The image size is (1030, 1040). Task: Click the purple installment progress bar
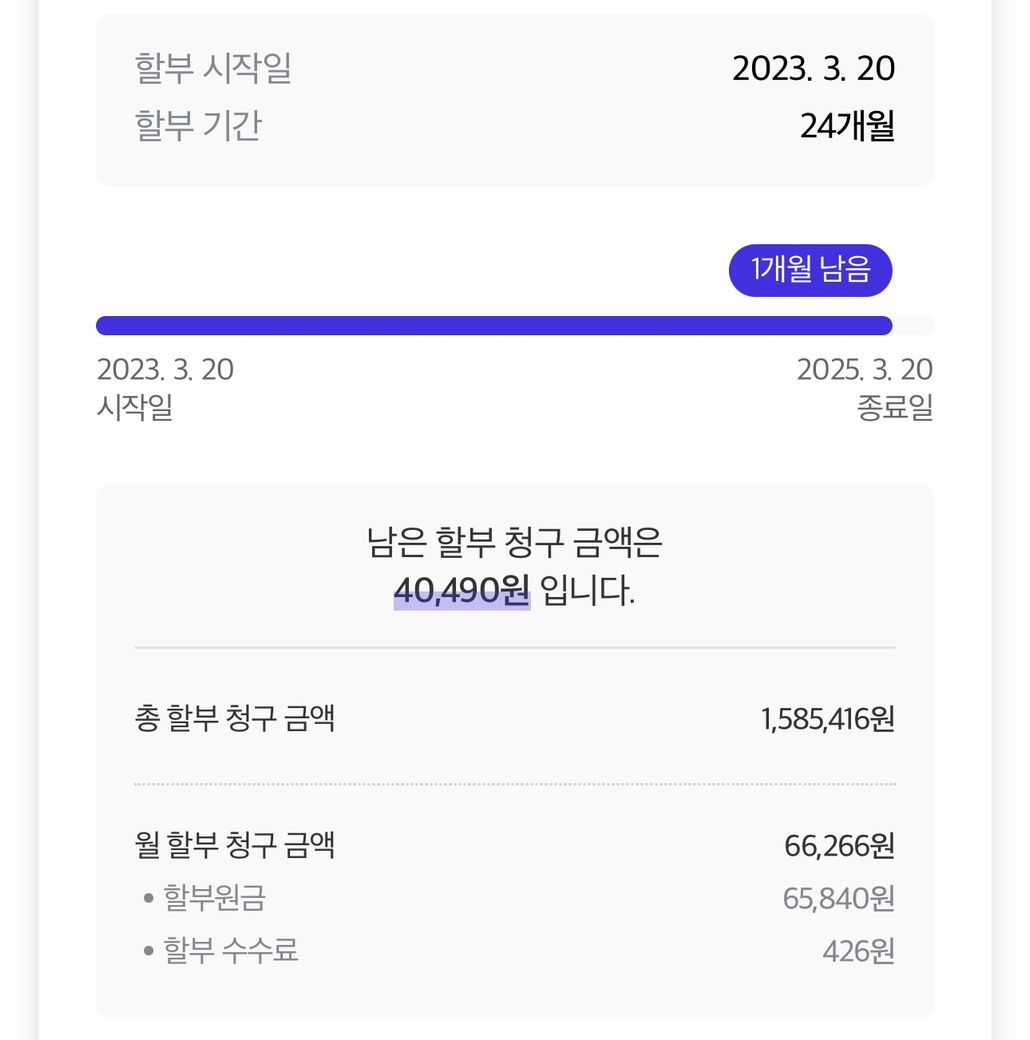(x=494, y=326)
